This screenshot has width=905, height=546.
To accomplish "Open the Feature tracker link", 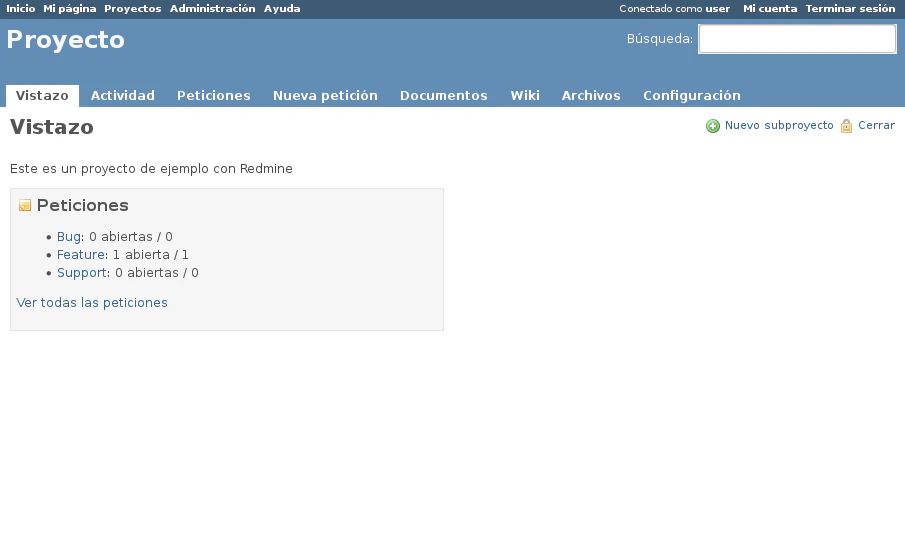I will tap(81, 255).
